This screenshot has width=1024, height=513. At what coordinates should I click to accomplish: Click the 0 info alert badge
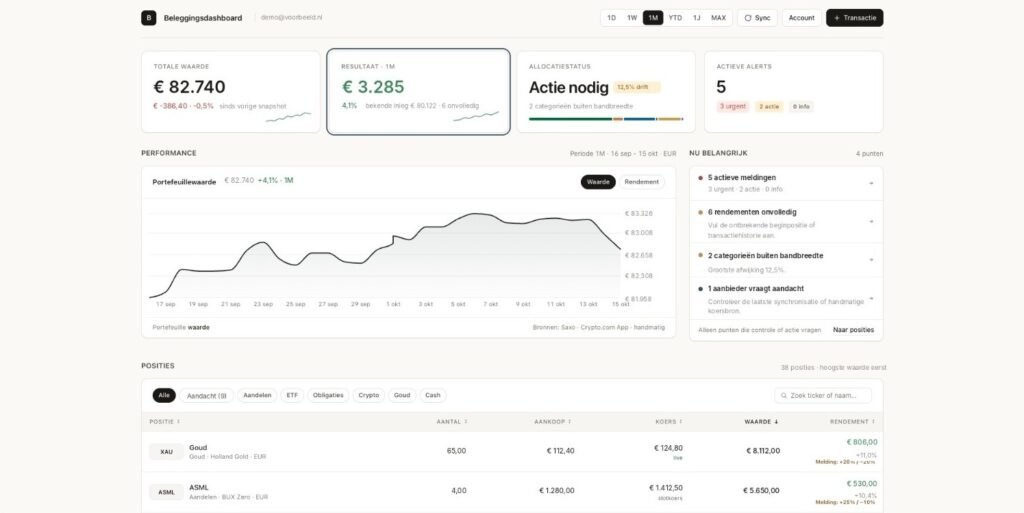tap(801, 106)
